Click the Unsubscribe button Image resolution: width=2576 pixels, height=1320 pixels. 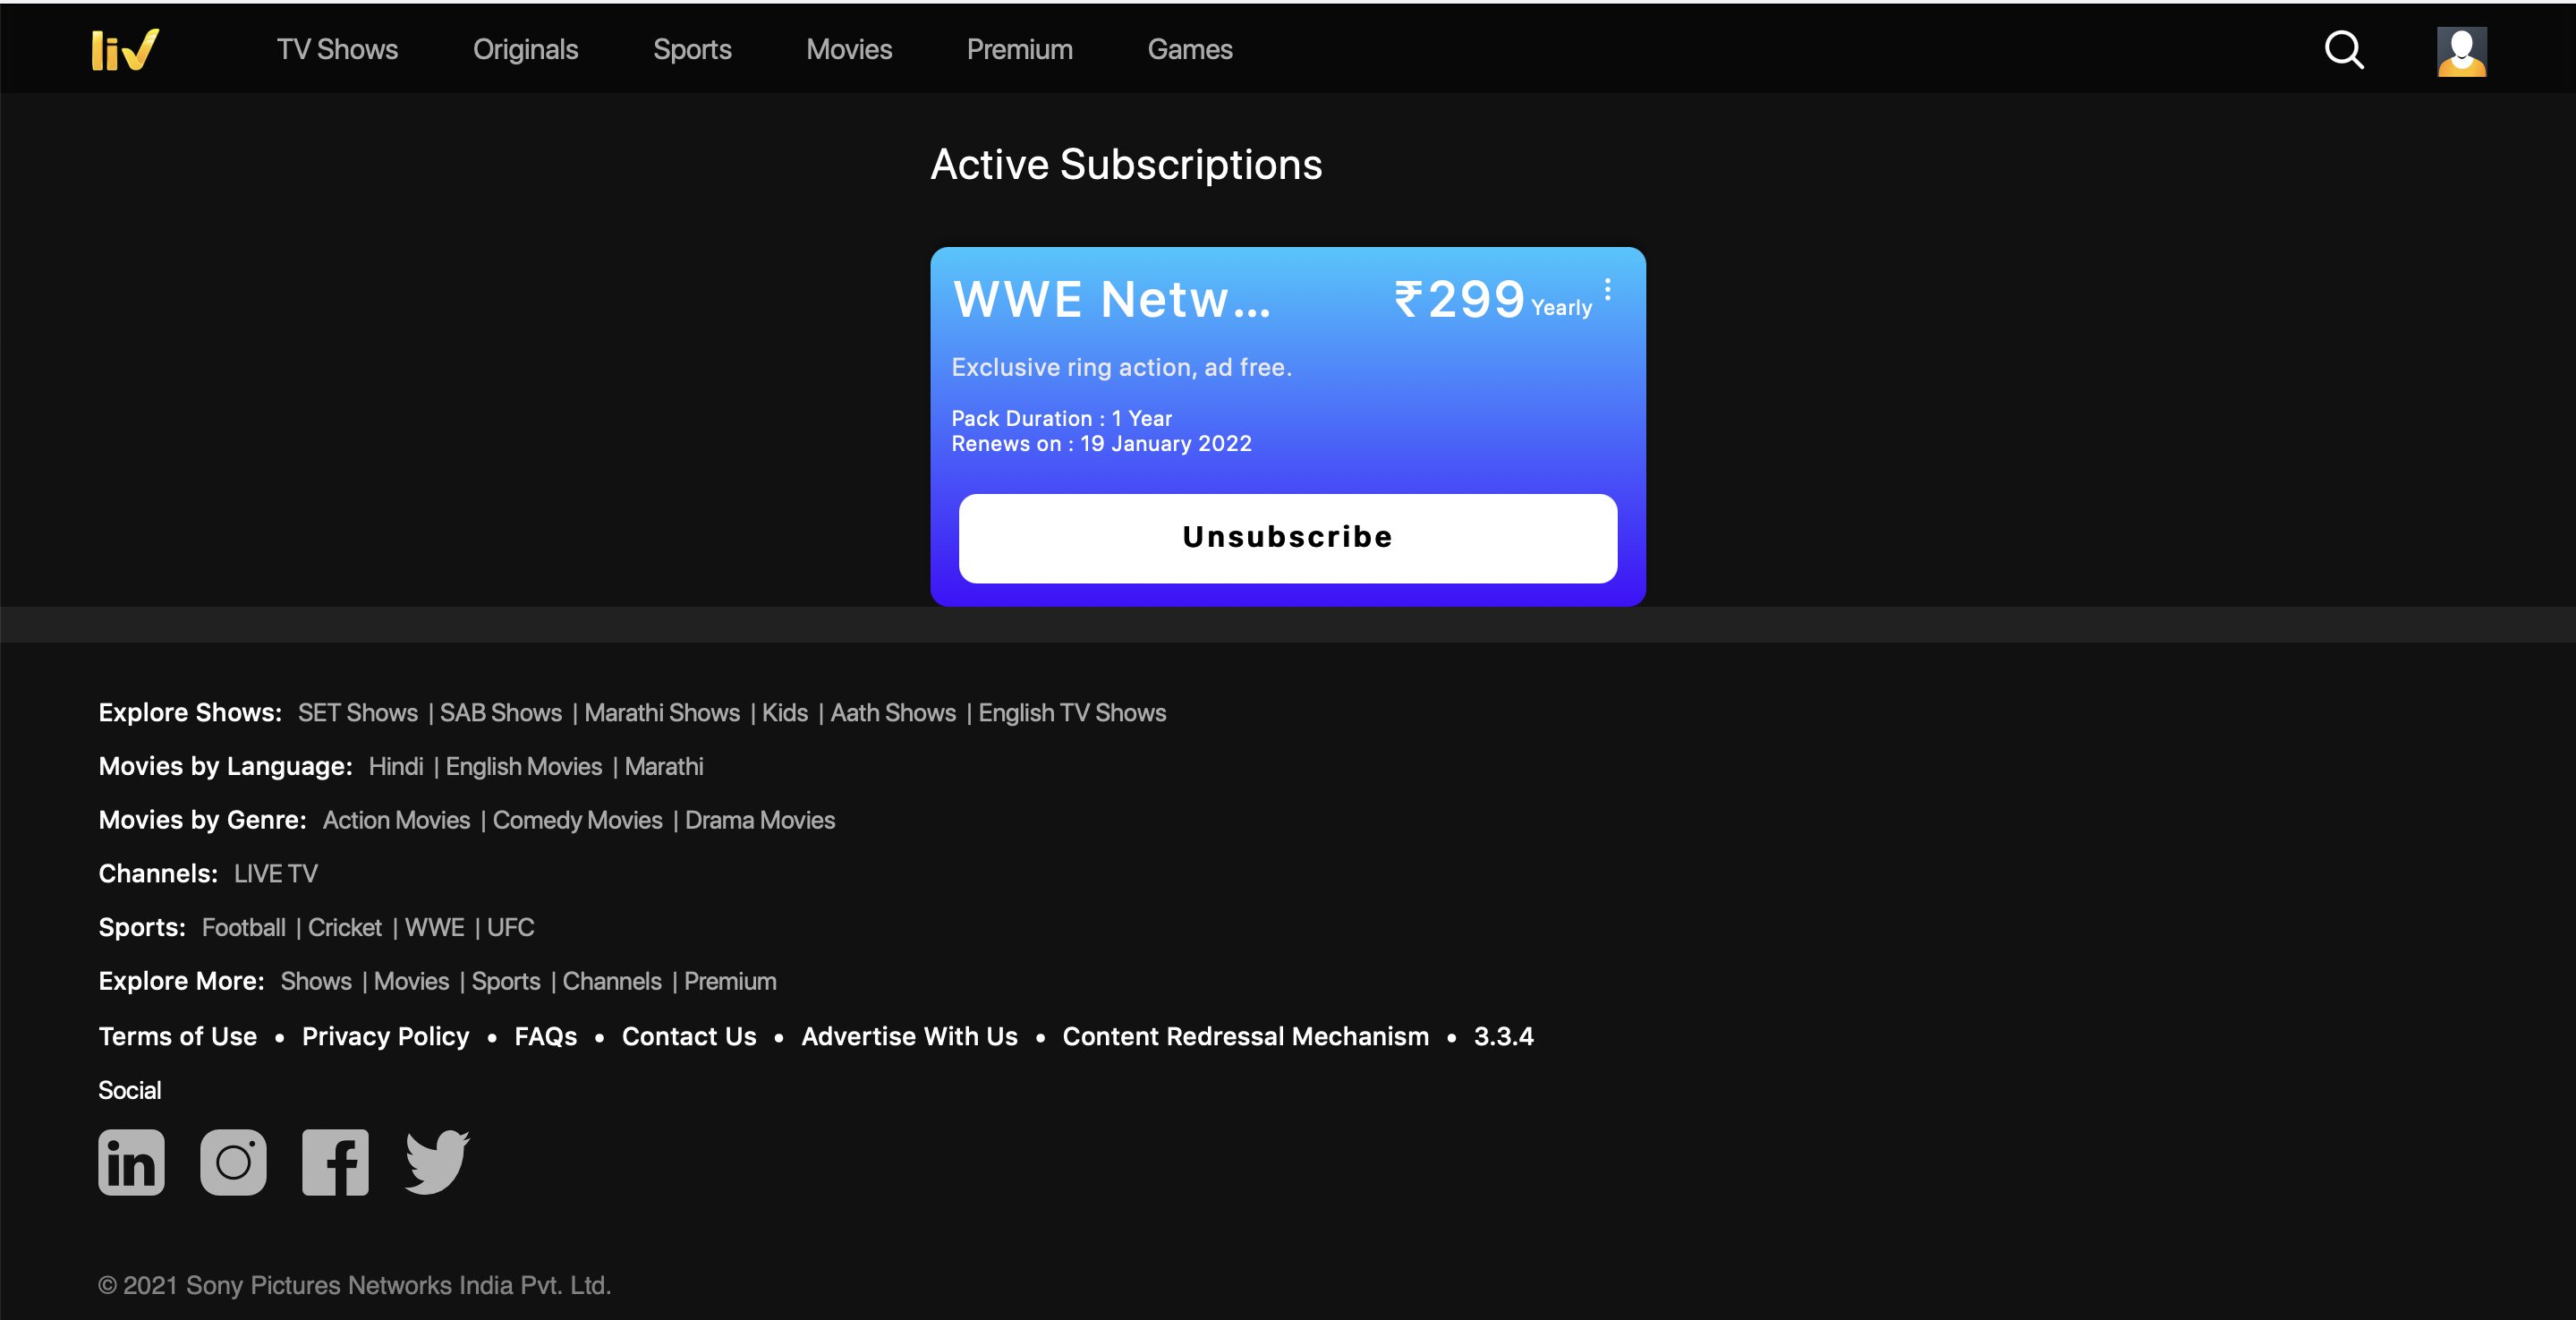(x=1288, y=538)
